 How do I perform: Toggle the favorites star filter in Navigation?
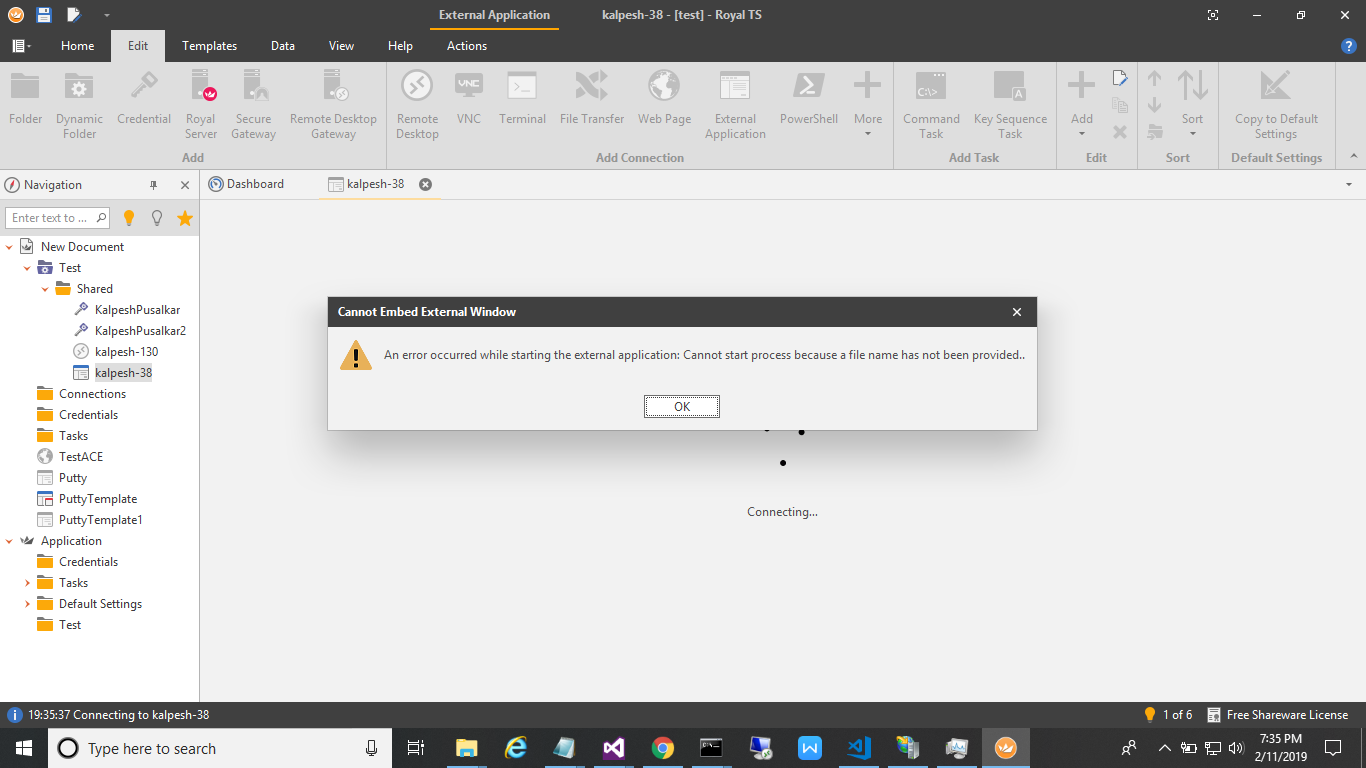[185, 218]
